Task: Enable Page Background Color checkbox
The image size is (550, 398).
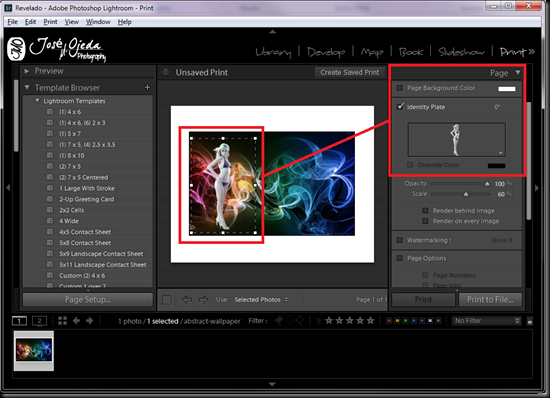Action: pos(400,88)
